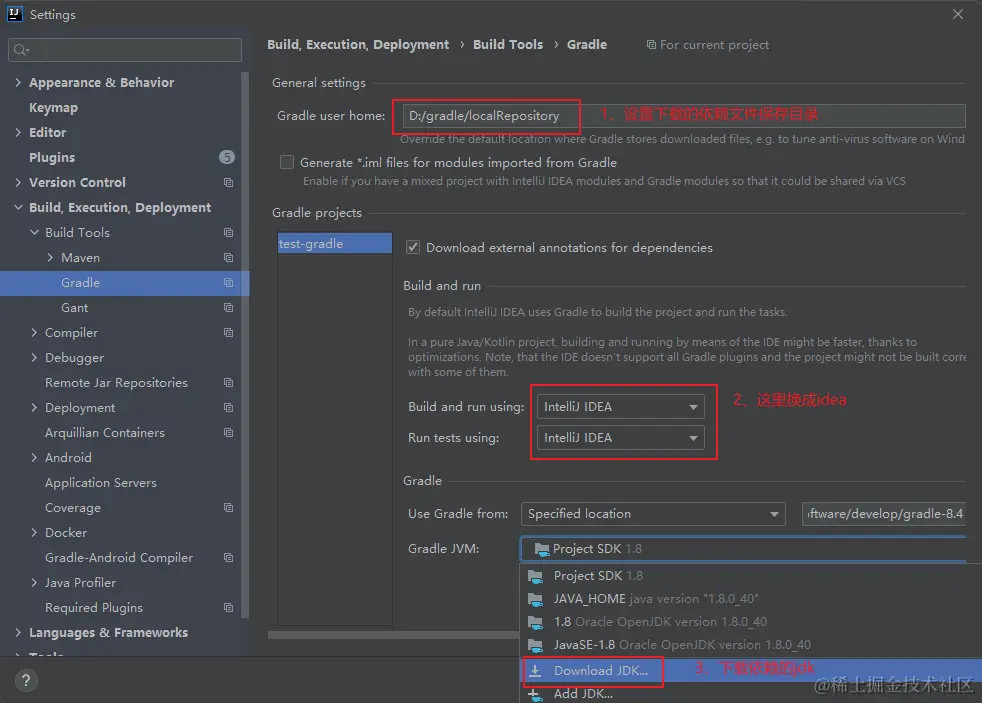
Task: Click the Gradle JVM combo box
Action: [x=743, y=549]
